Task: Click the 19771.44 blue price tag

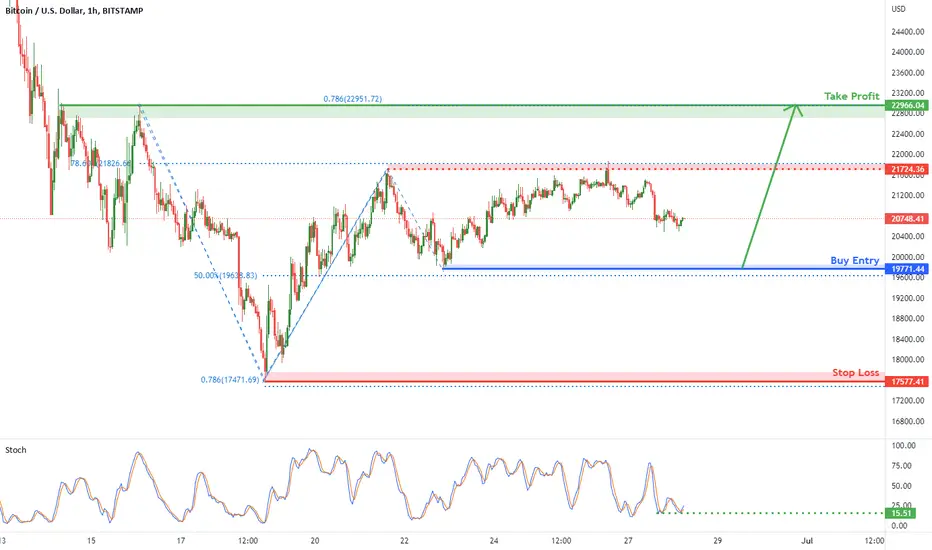Action: pos(906,269)
